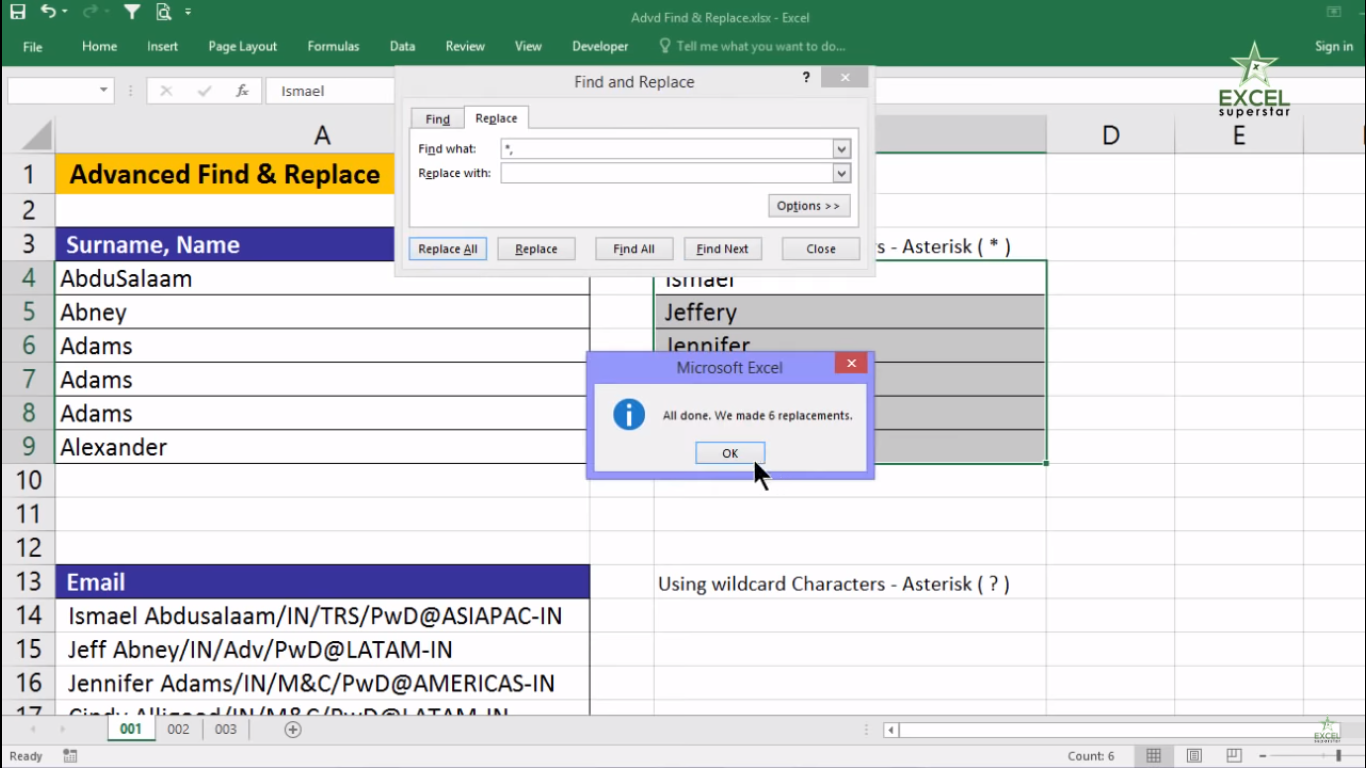
Task: Switch to sheet tab 002
Action: pyautogui.click(x=178, y=729)
